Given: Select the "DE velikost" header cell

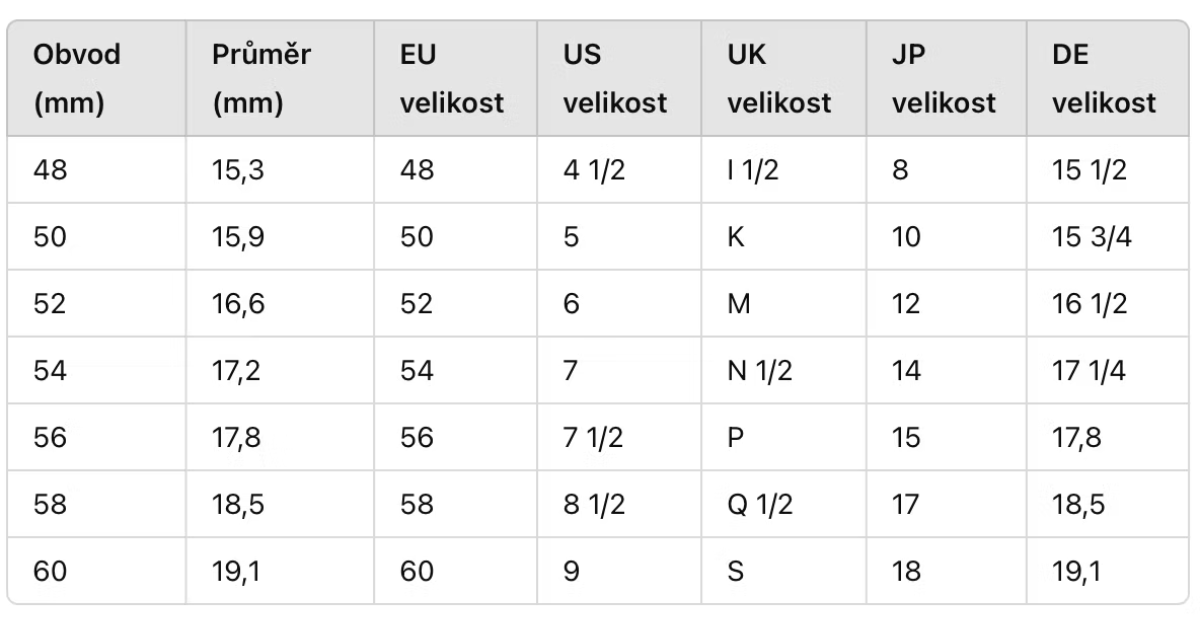Looking at the screenshot, I should (1103, 78).
